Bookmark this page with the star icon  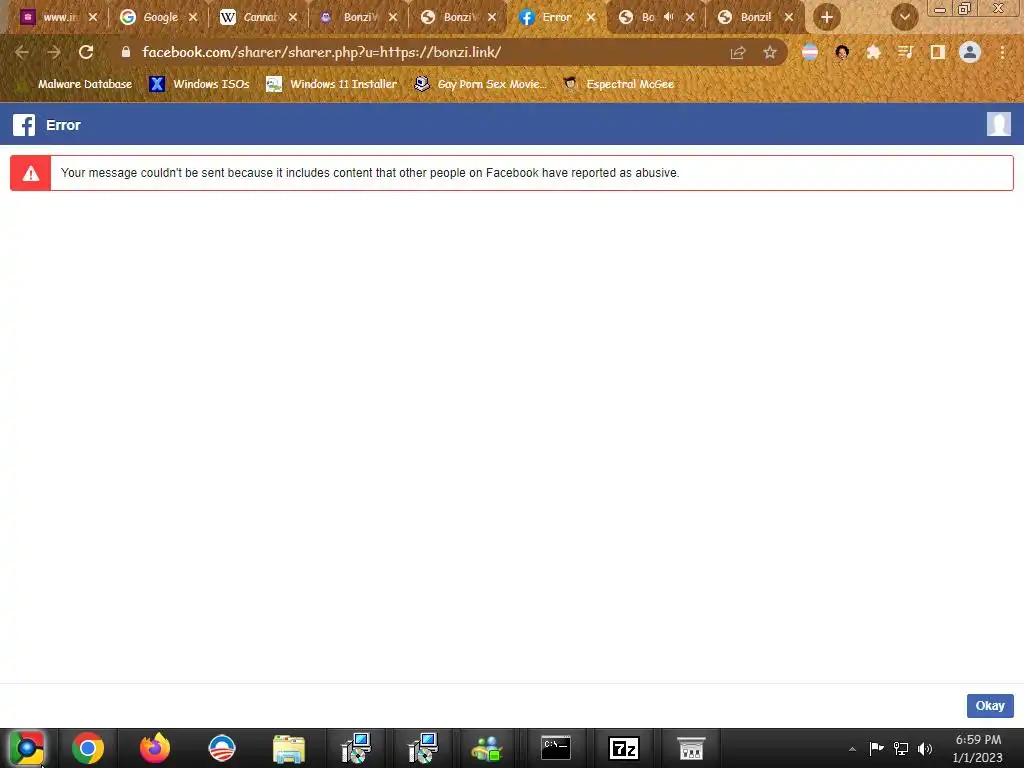(770, 52)
